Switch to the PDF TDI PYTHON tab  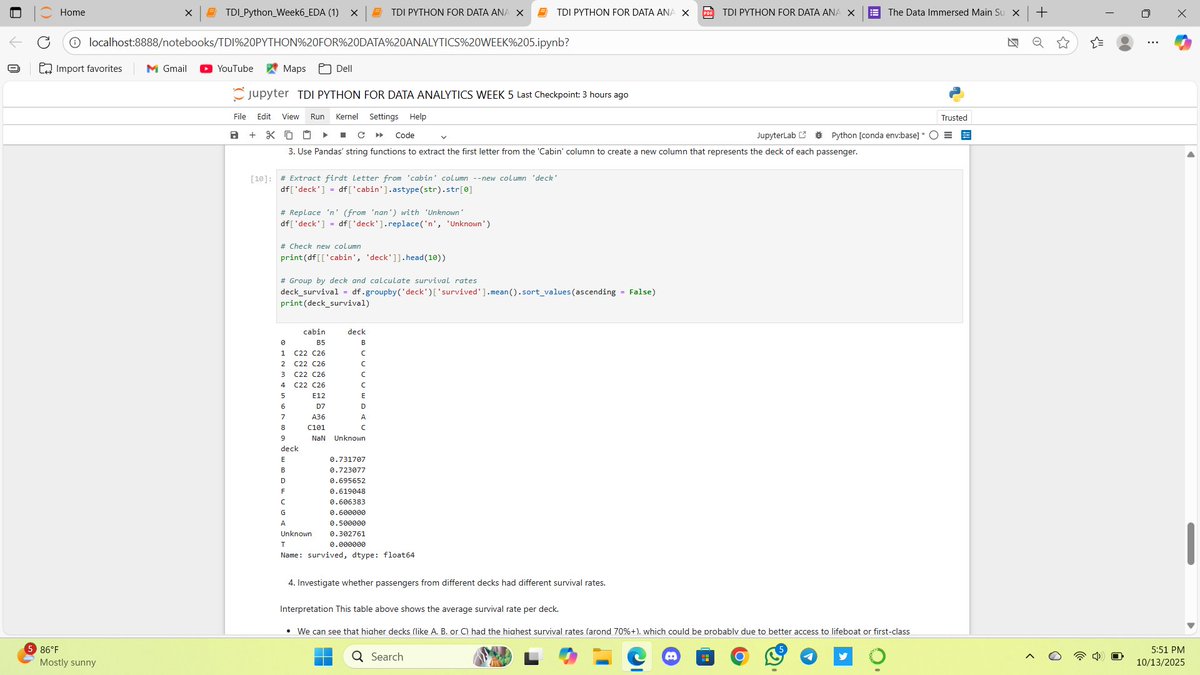[x=777, y=12]
